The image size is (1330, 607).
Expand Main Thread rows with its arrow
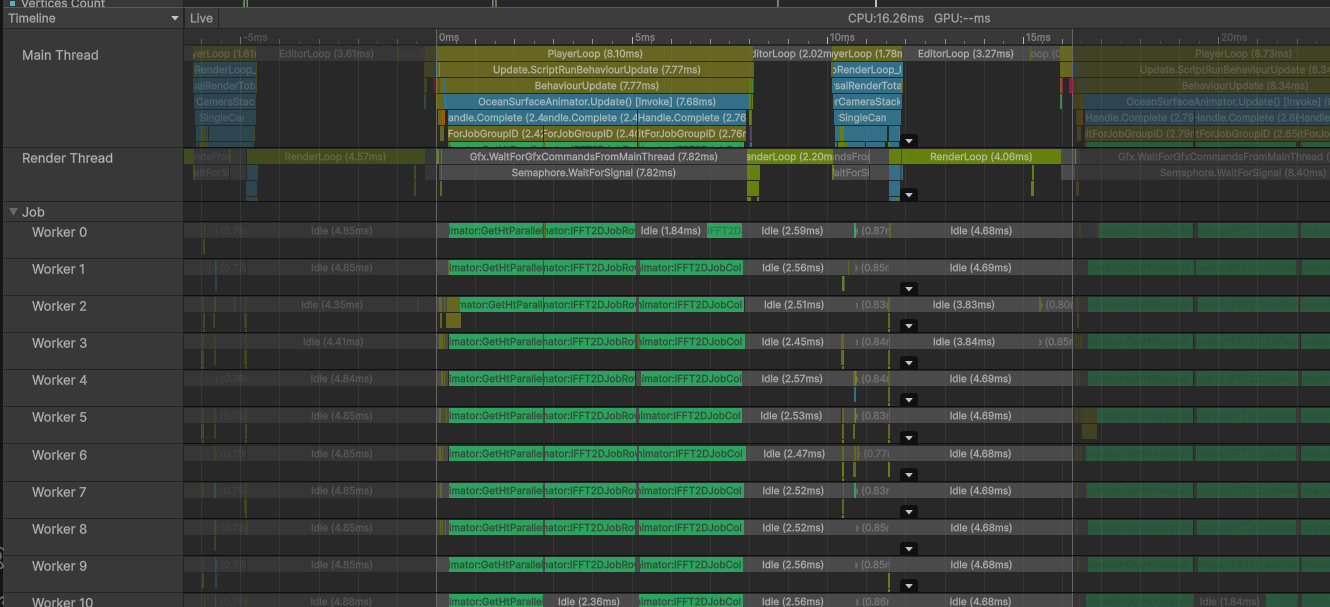coord(909,141)
